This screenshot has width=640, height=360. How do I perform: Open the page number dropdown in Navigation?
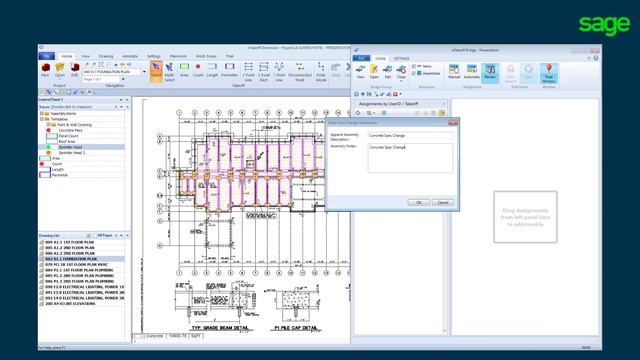pyautogui.click(x=123, y=79)
